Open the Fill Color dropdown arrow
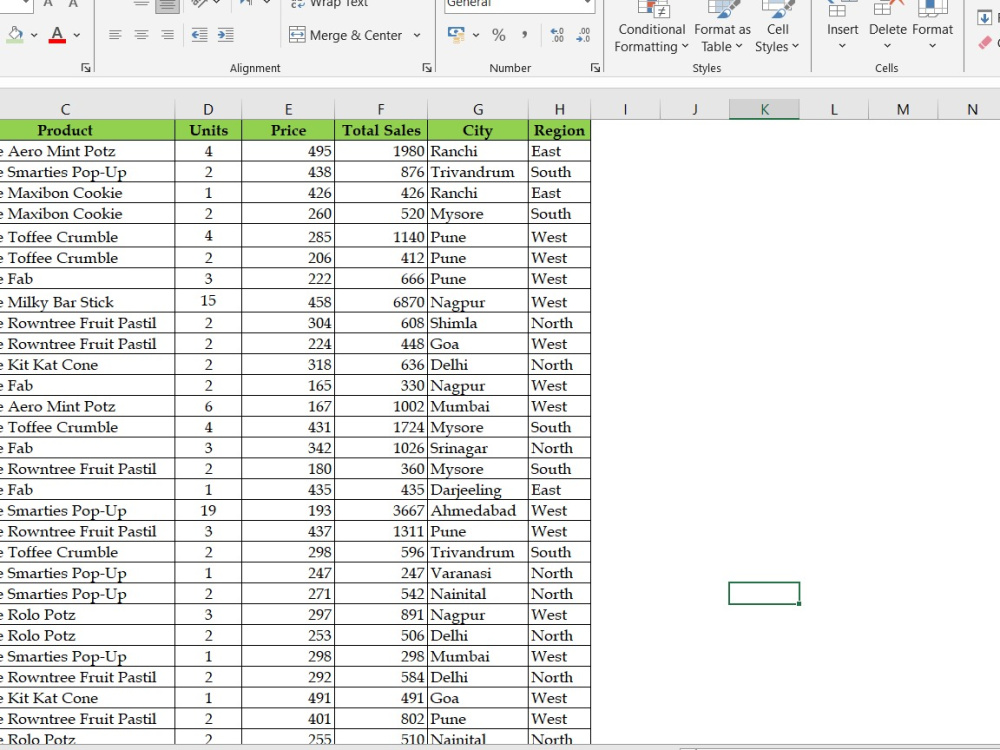 (34, 35)
